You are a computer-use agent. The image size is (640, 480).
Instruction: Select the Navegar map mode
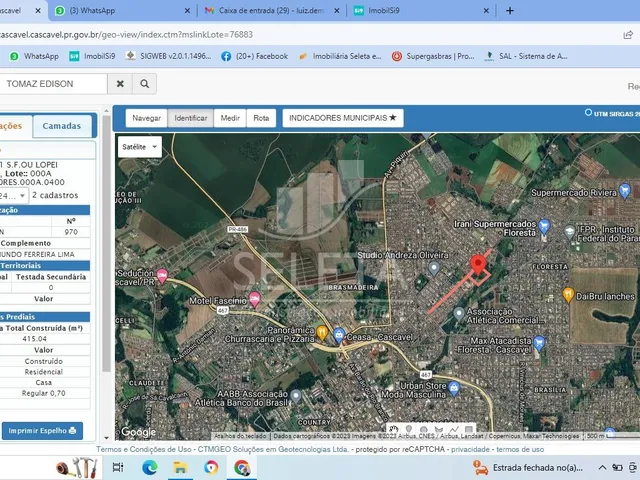pyautogui.click(x=146, y=118)
